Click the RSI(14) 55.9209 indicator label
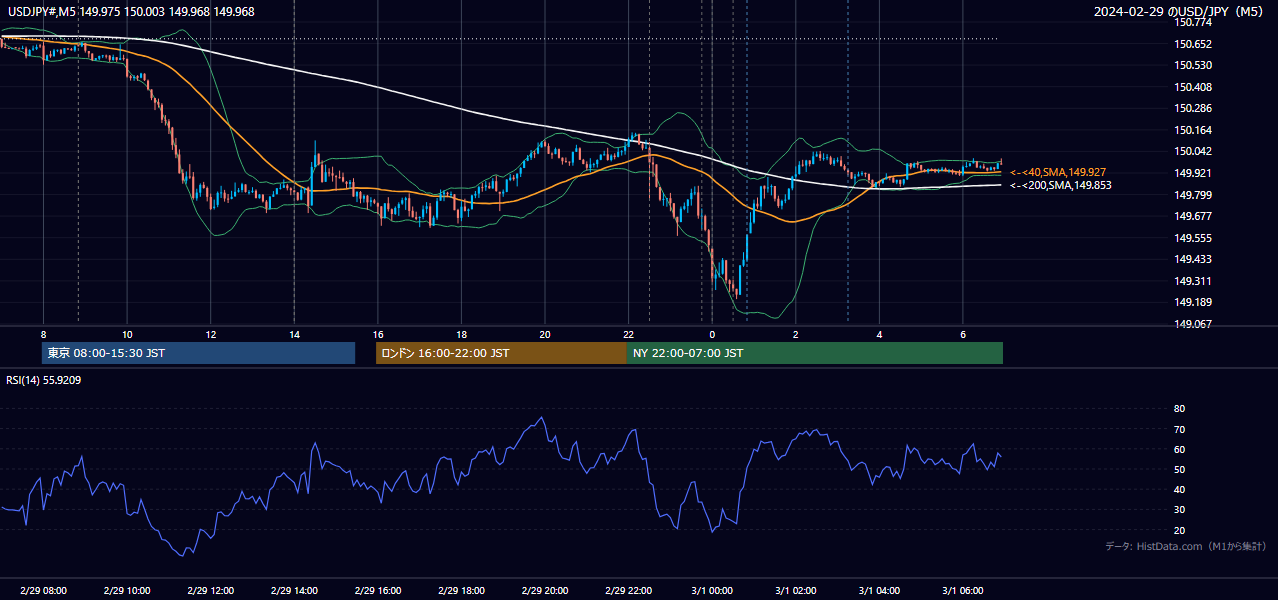1278x600 pixels. (43, 380)
